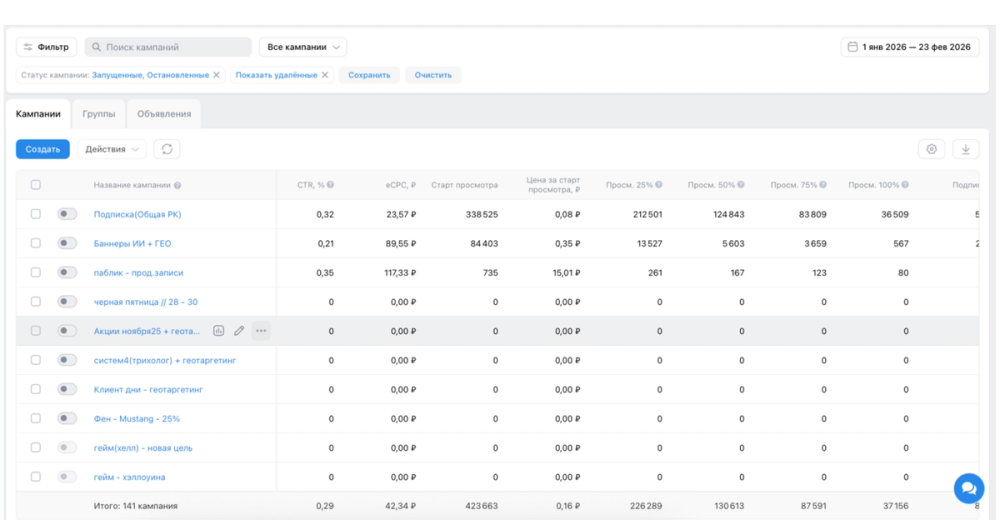1000x520 pixels.
Task: Click help icon next to Просм. 100% header
Action: 905,185
